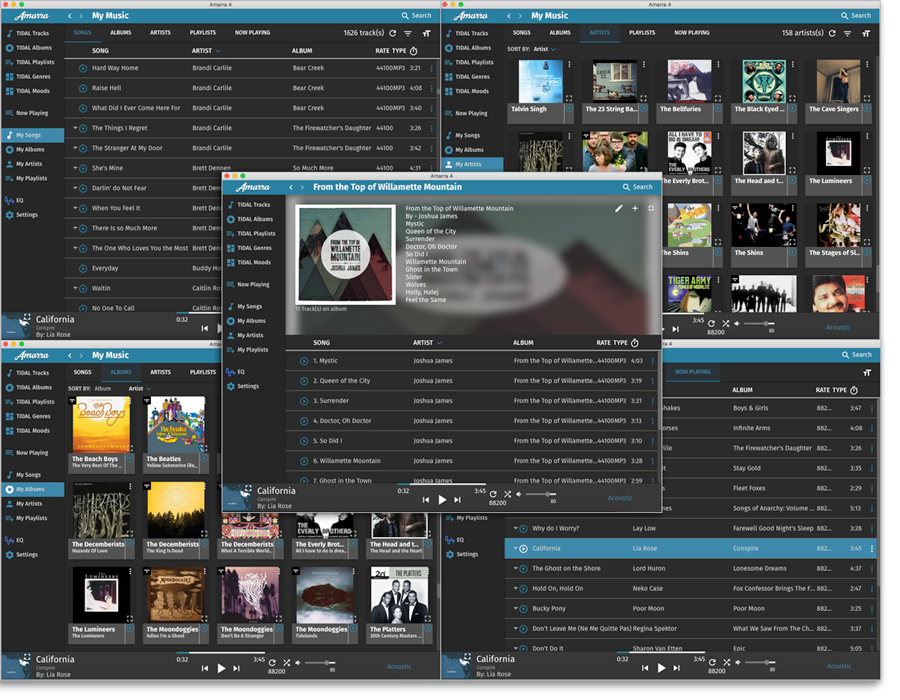Expand triangle next to The Stranger At My Door

point(75,148)
